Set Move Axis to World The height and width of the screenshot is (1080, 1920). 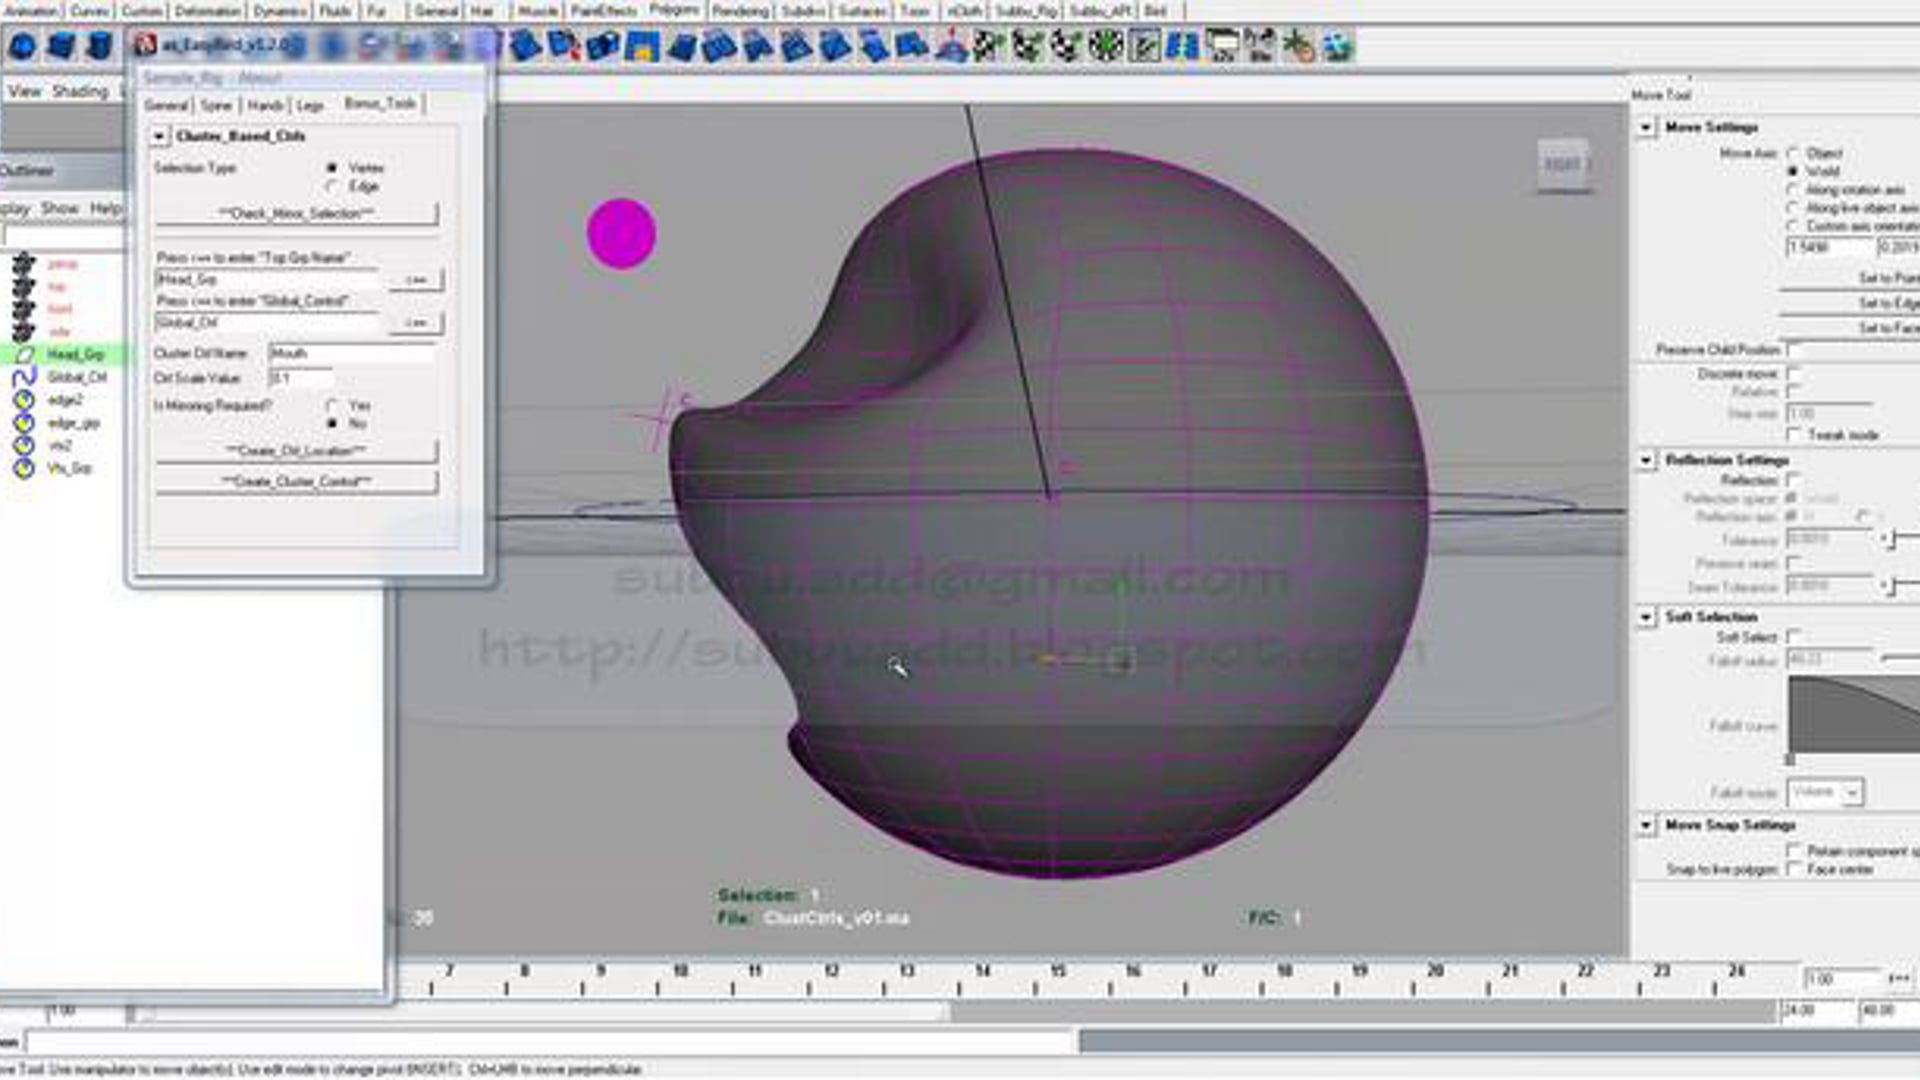1793,171
